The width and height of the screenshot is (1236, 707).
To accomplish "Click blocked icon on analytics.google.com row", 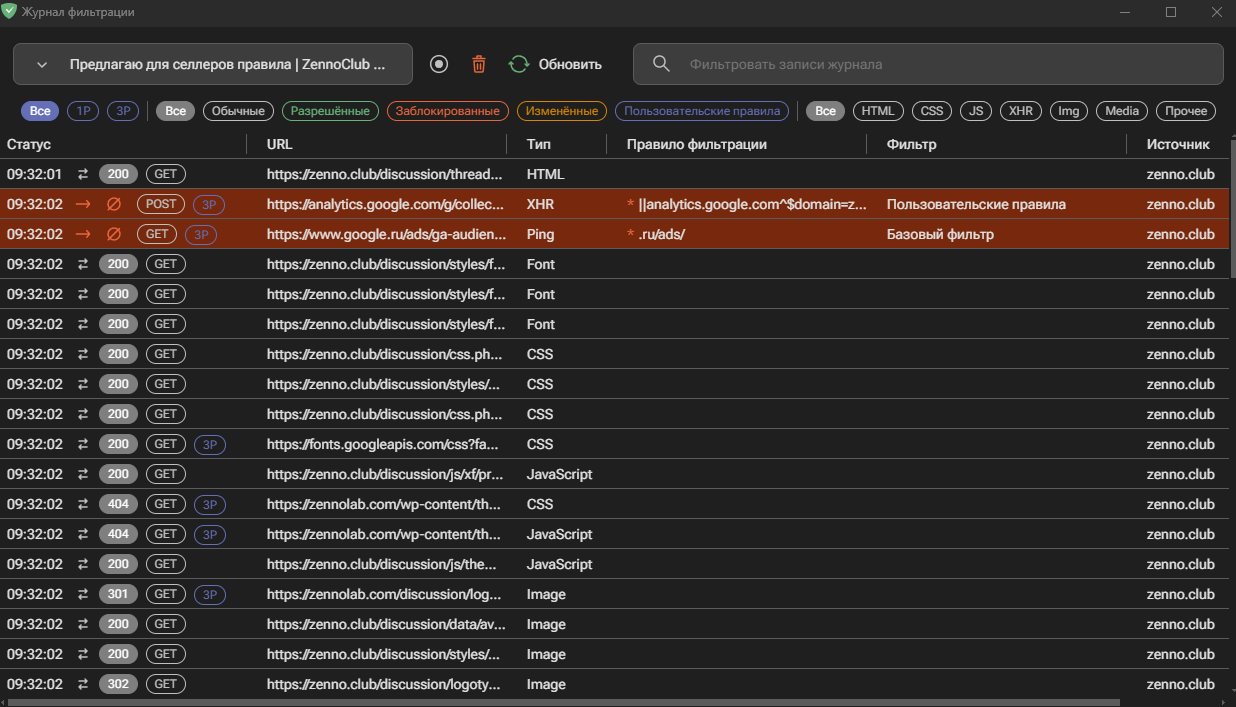I will [x=114, y=204].
